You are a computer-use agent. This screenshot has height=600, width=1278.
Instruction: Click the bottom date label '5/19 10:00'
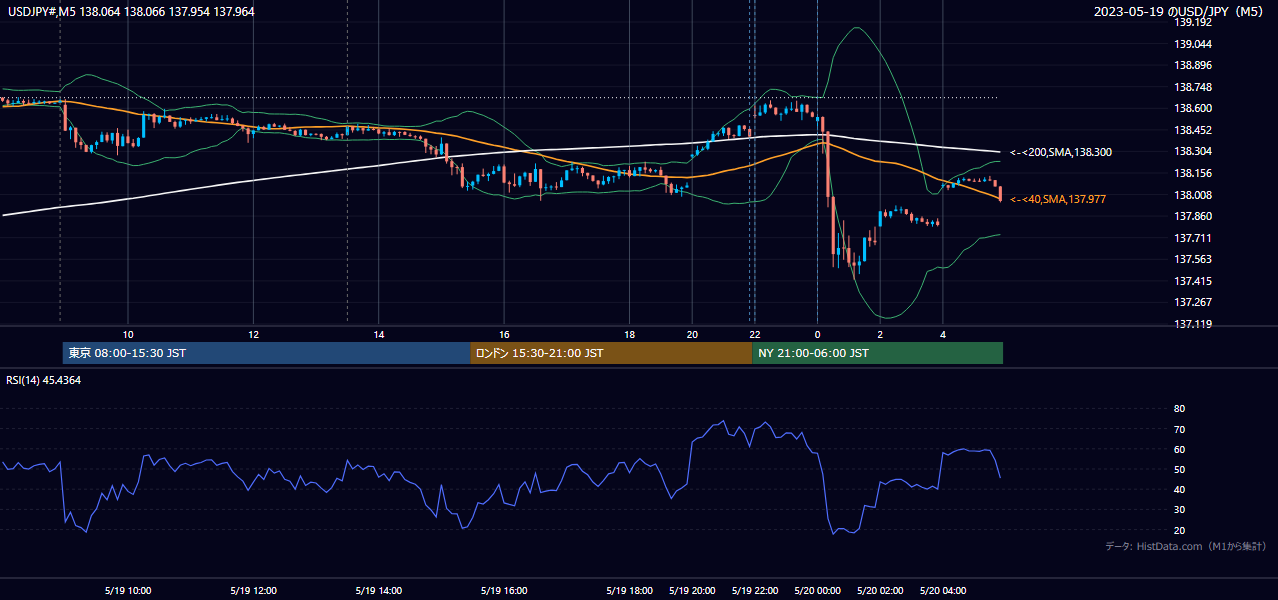[127, 591]
